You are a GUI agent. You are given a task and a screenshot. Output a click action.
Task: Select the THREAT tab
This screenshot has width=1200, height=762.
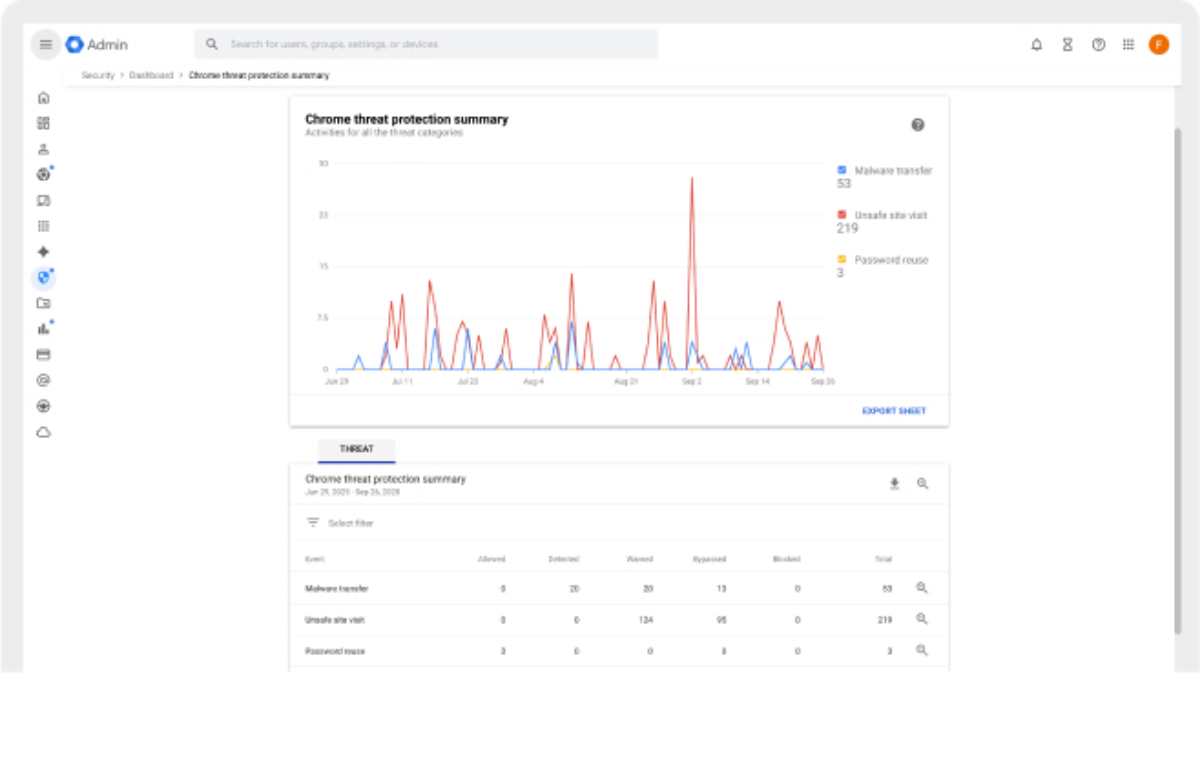[x=357, y=449]
